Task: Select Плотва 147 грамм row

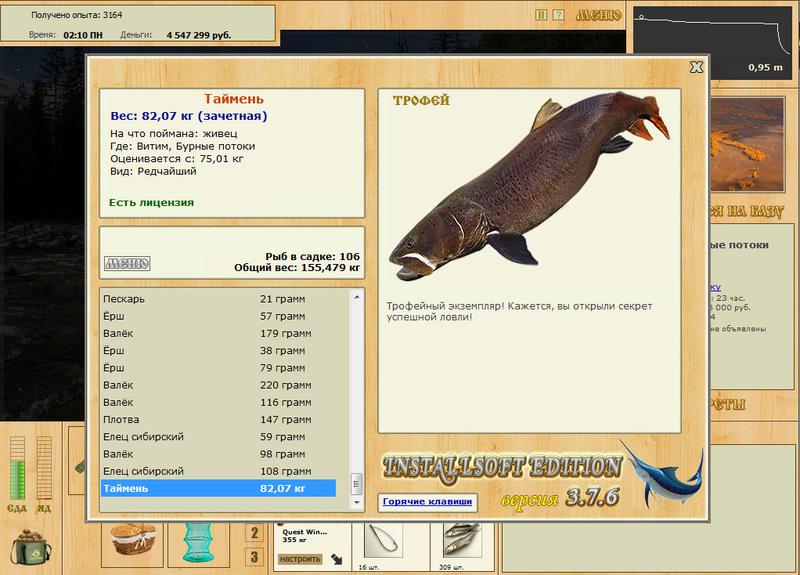Action: click(218, 420)
